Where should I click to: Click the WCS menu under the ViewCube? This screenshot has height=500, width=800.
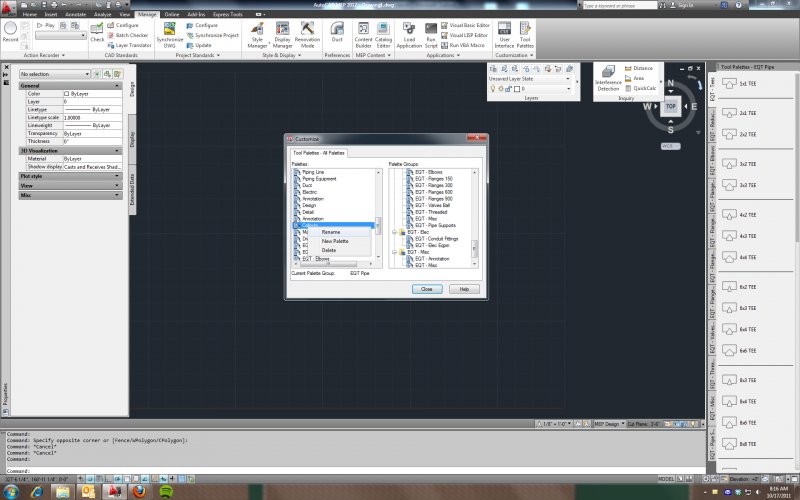click(x=670, y=146)
